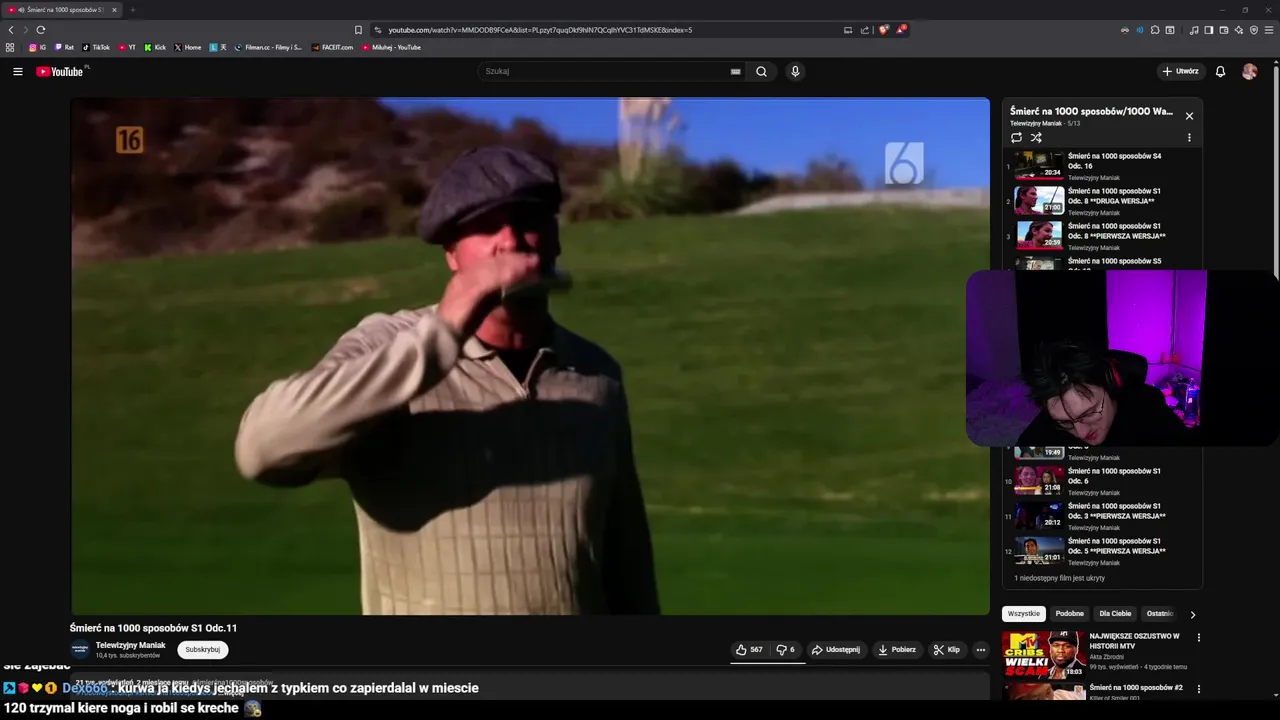Open the IG bookmark

point(37,47)
